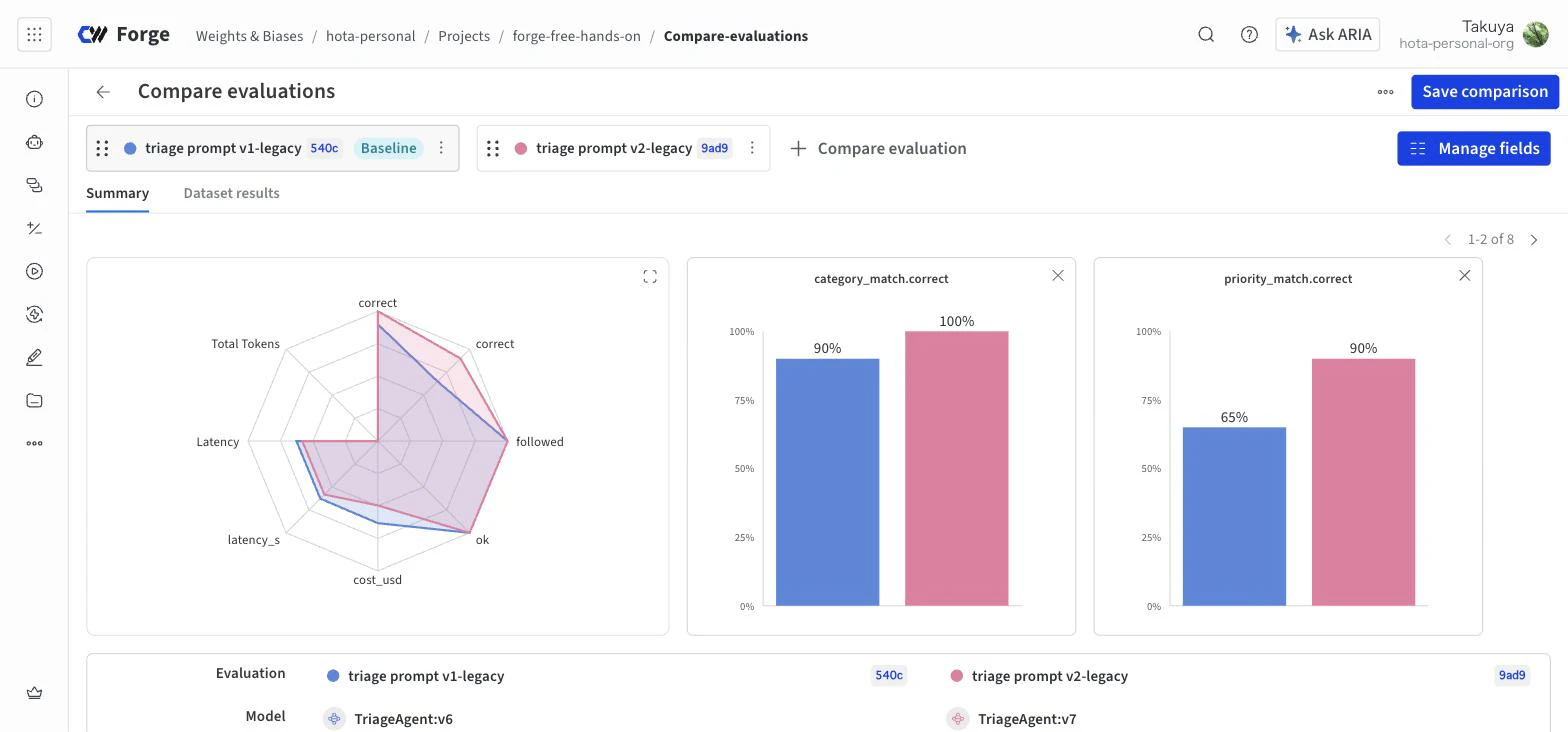Open the three-dots more icon in sidebar

click(34, 443)
